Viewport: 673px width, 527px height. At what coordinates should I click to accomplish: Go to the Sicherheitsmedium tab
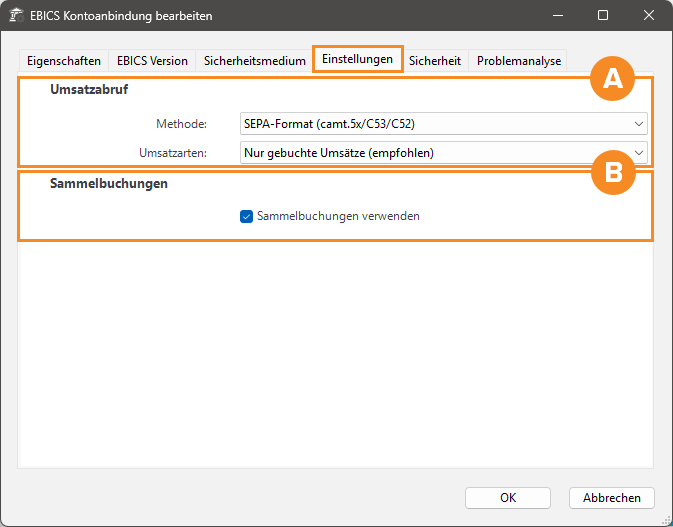tap(254, 61)
